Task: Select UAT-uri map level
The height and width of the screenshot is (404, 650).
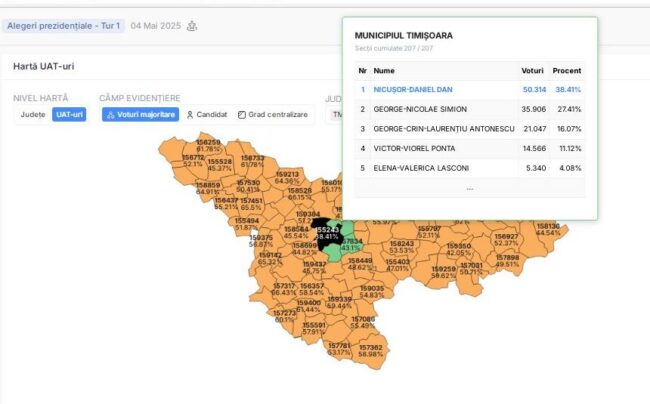Action: coord(69,115)
